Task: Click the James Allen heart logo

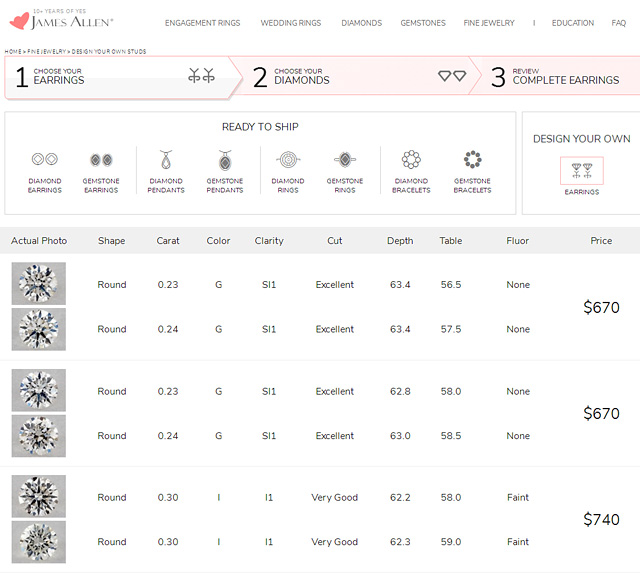Action: pyautogui.click(x=19, y=21)
